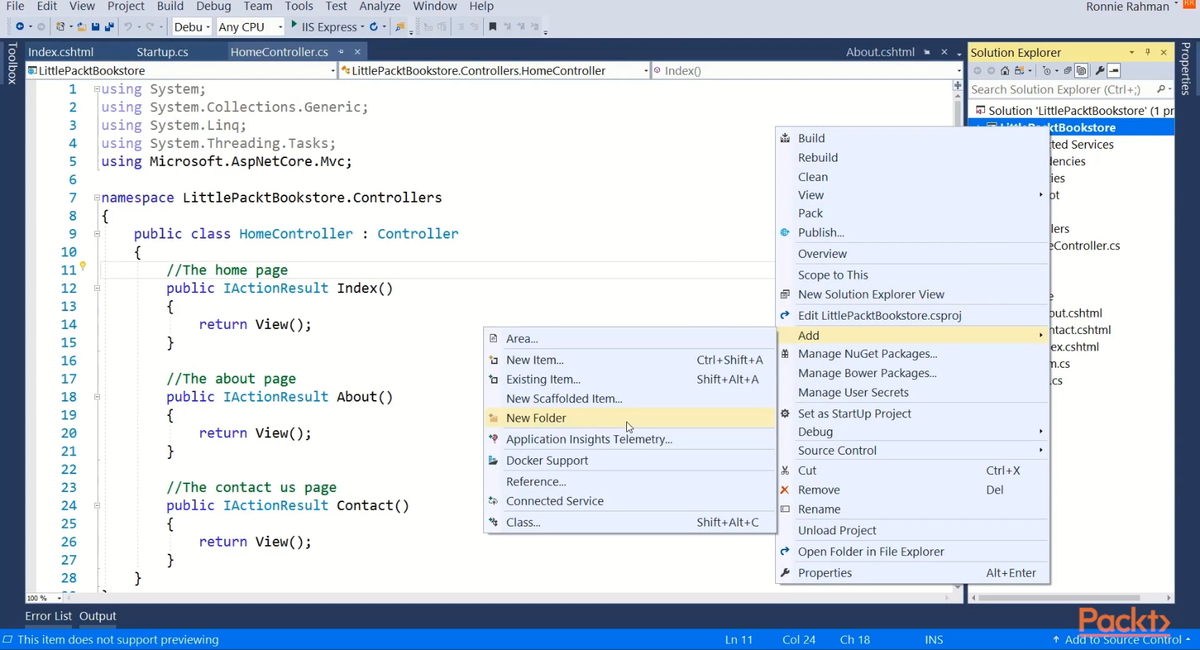Screen dimensions: 1200x650
Task: Open the Analyze menu in the menu bar
Action: click(379, 6)
